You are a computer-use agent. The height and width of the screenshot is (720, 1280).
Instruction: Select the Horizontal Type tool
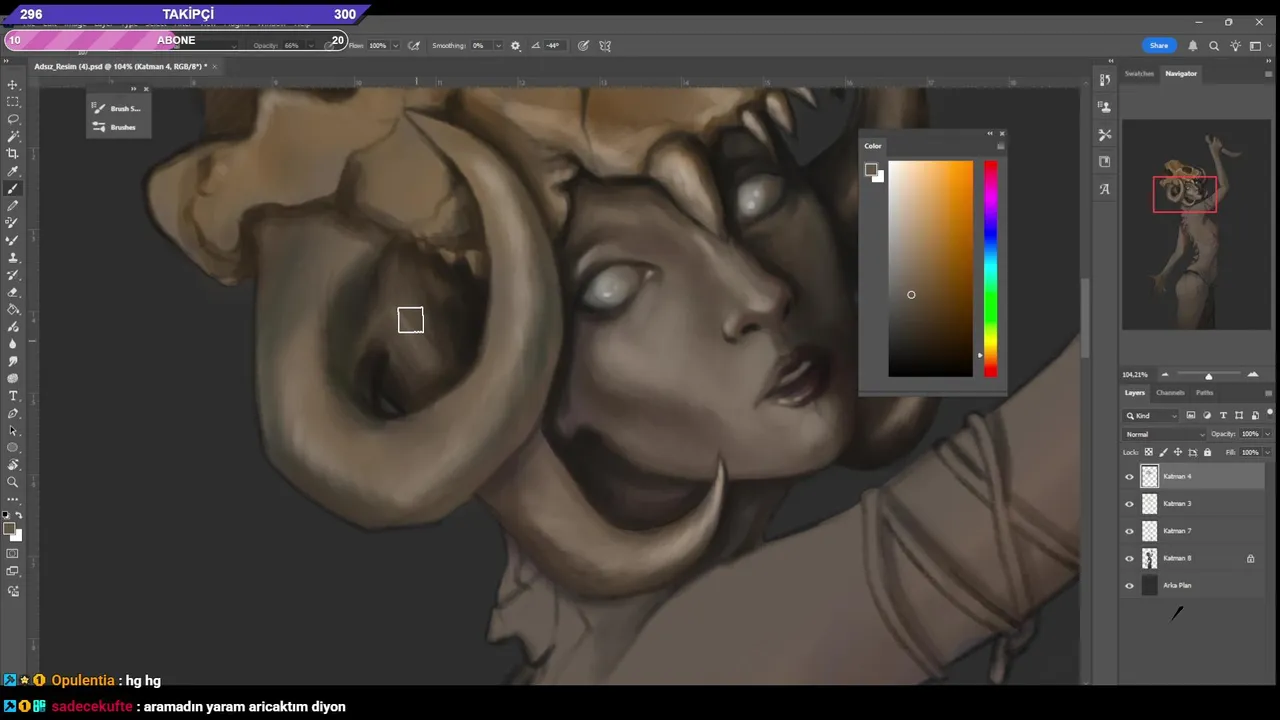(x=13, y=396)
